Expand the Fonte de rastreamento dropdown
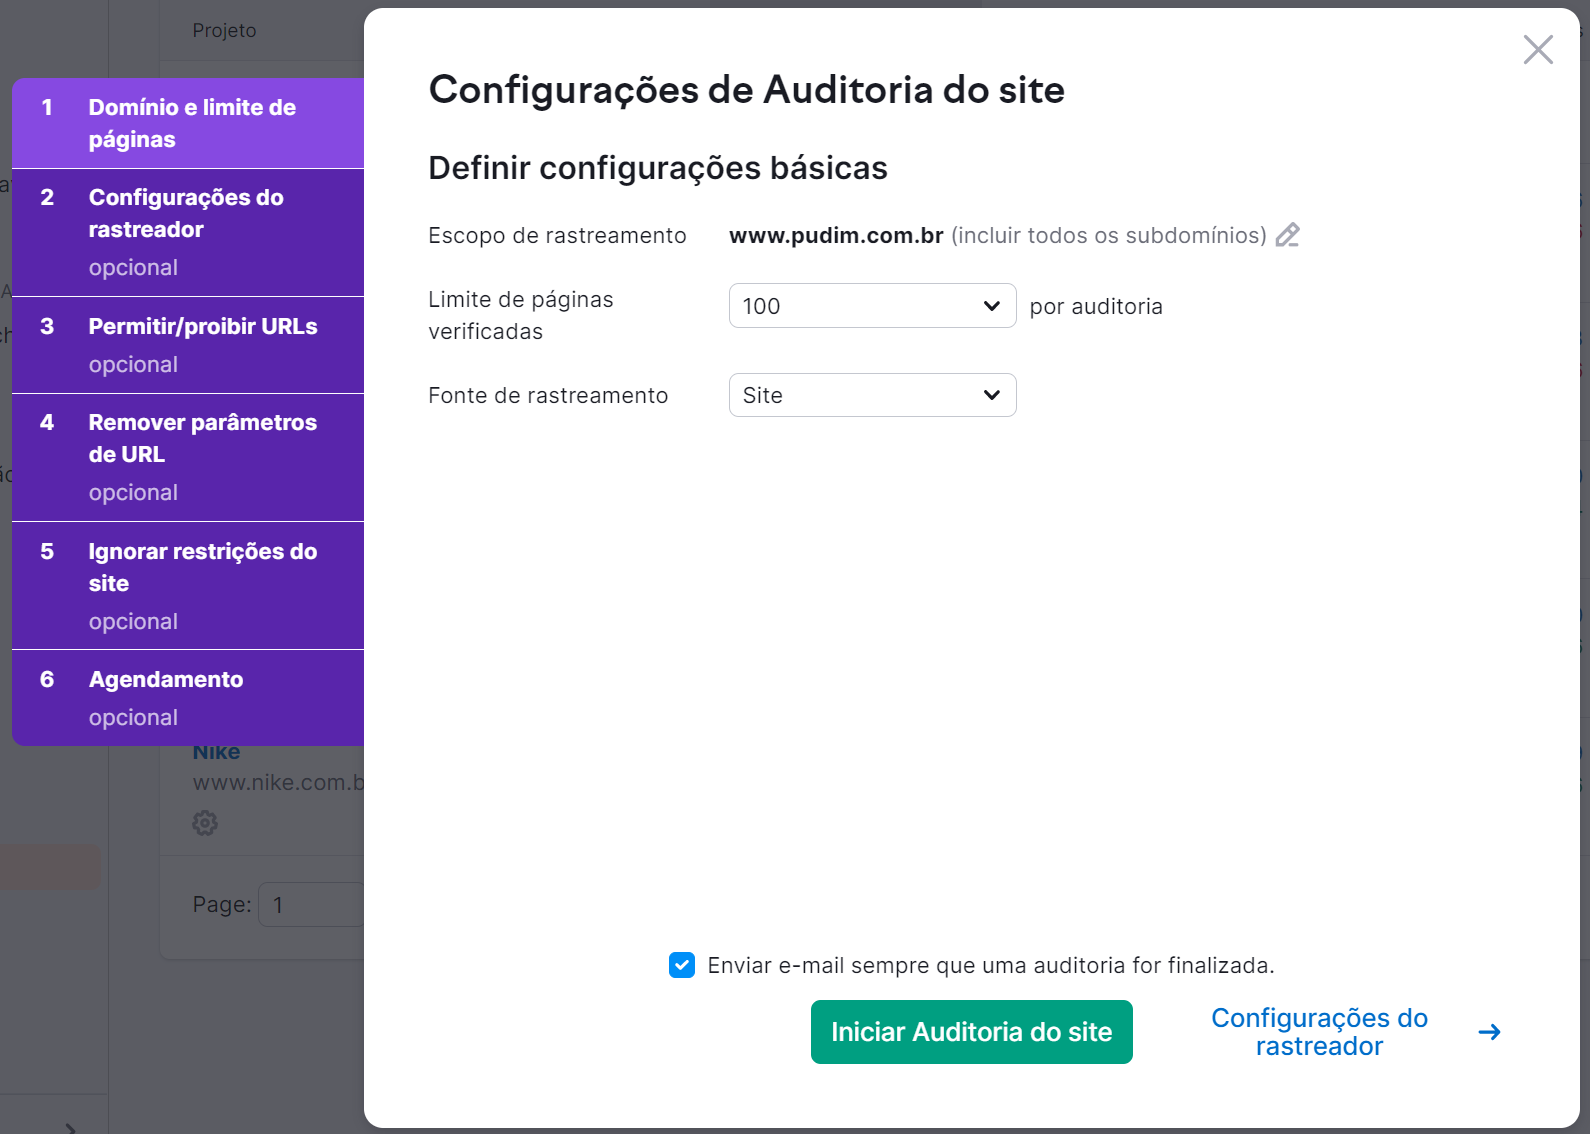 coord(872,395)
